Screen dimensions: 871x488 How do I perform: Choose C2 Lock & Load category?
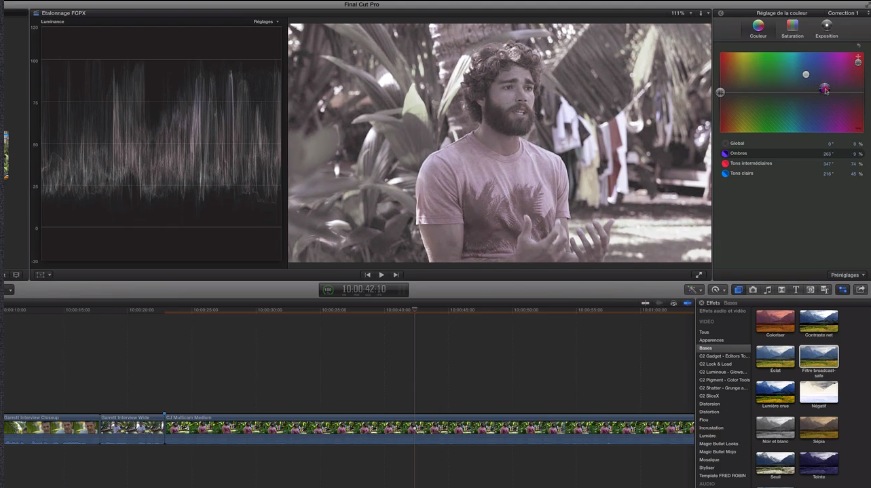point(715,364)
